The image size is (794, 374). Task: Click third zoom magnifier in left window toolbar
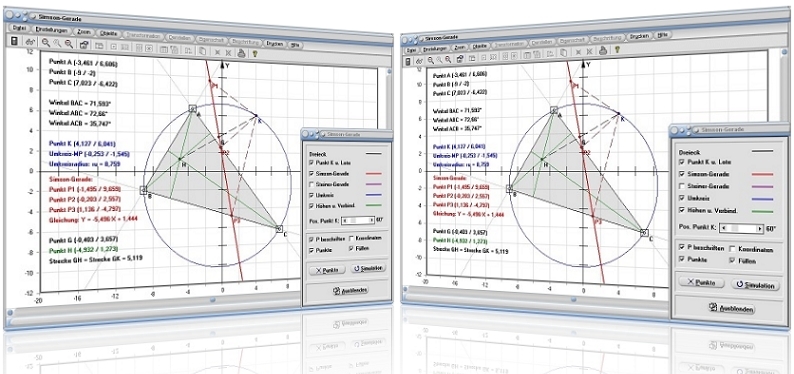click(69, 44)
